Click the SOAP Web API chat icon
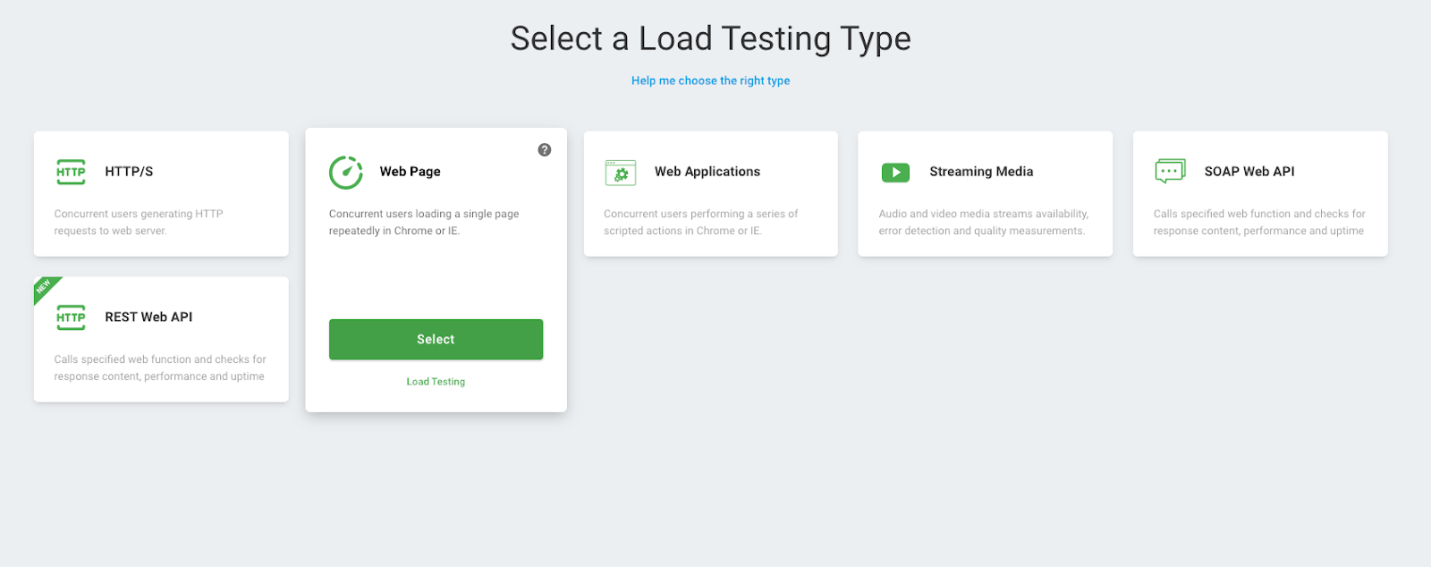1431x567 pixels. (x=1170, y=172)
